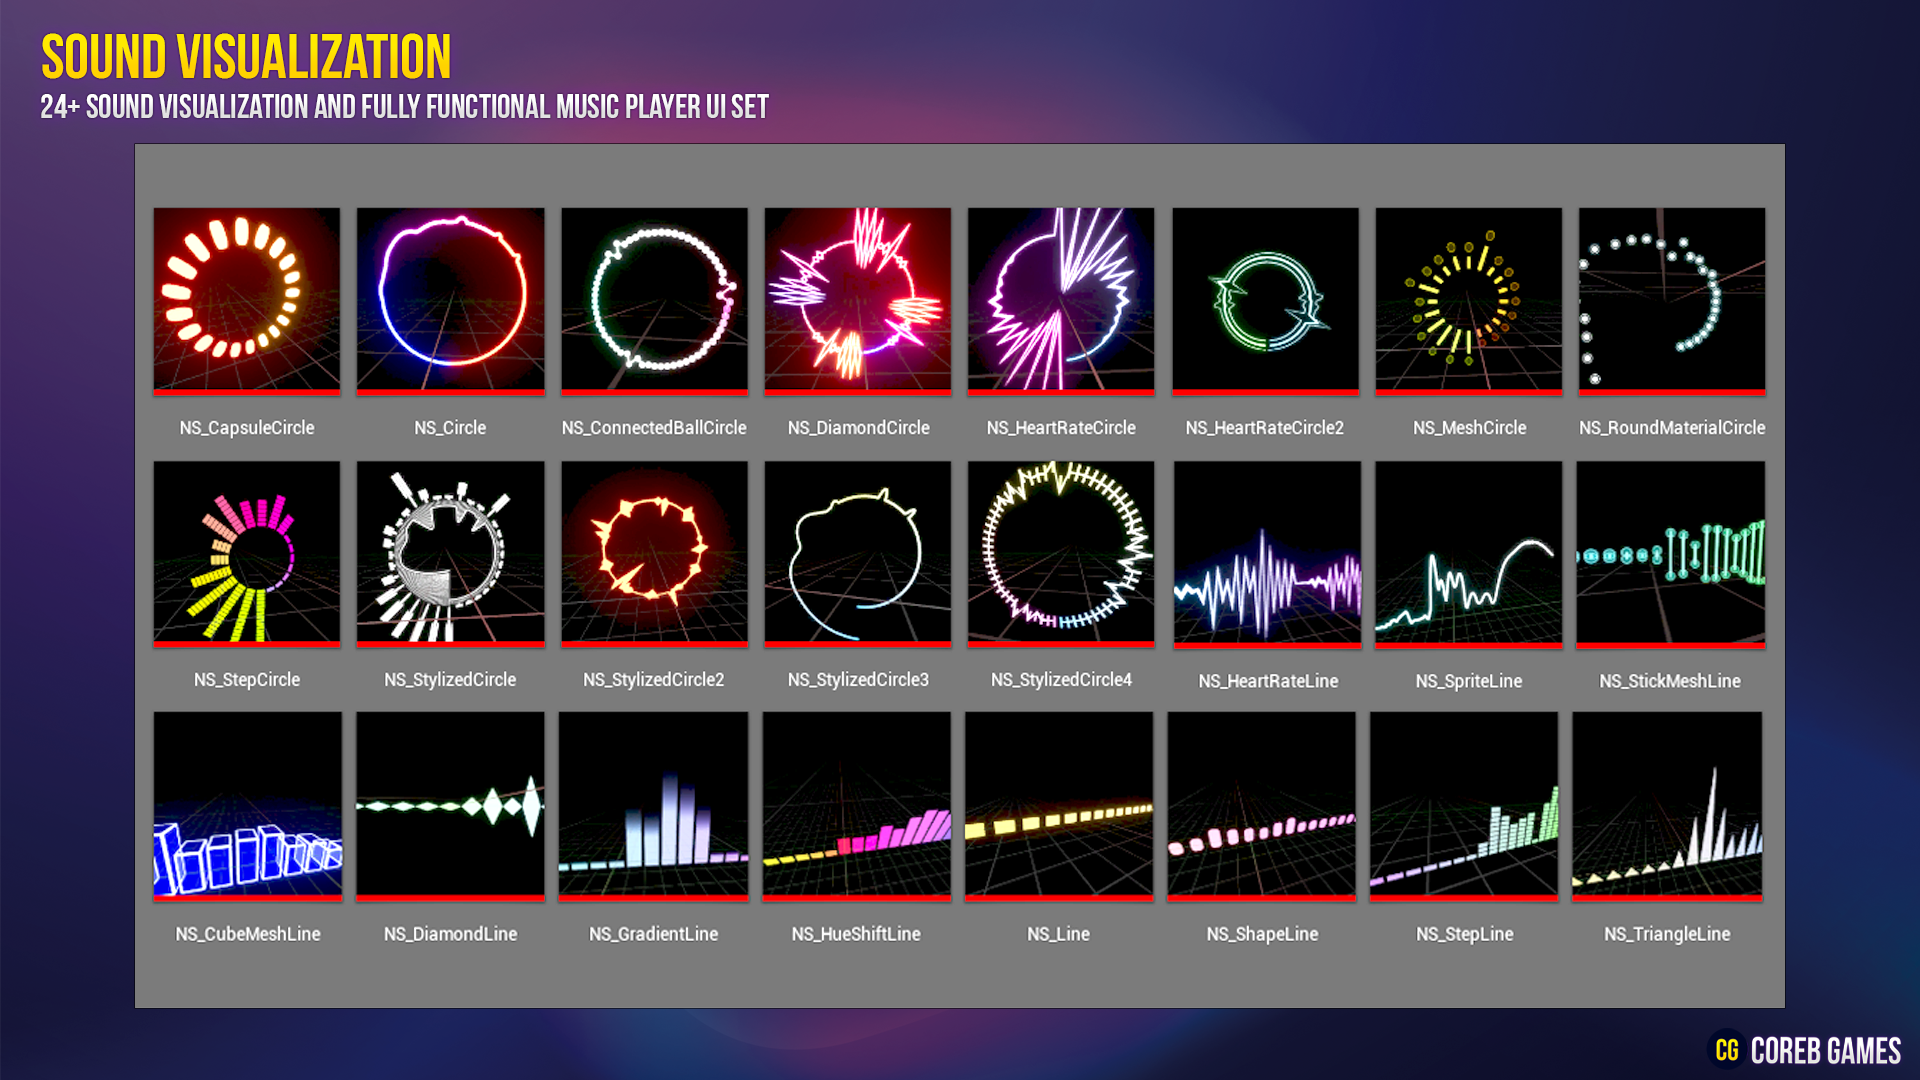Image resolution: width=1920 pixels, height=1080 pixels.
Task: Select the green NS_HeartRateCircle2 icon
Action: point(1265,300)
